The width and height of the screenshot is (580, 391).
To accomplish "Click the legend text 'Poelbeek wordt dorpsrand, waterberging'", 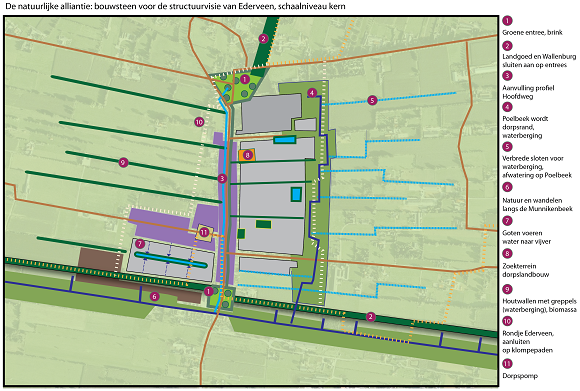I will [x=525, y=127].
